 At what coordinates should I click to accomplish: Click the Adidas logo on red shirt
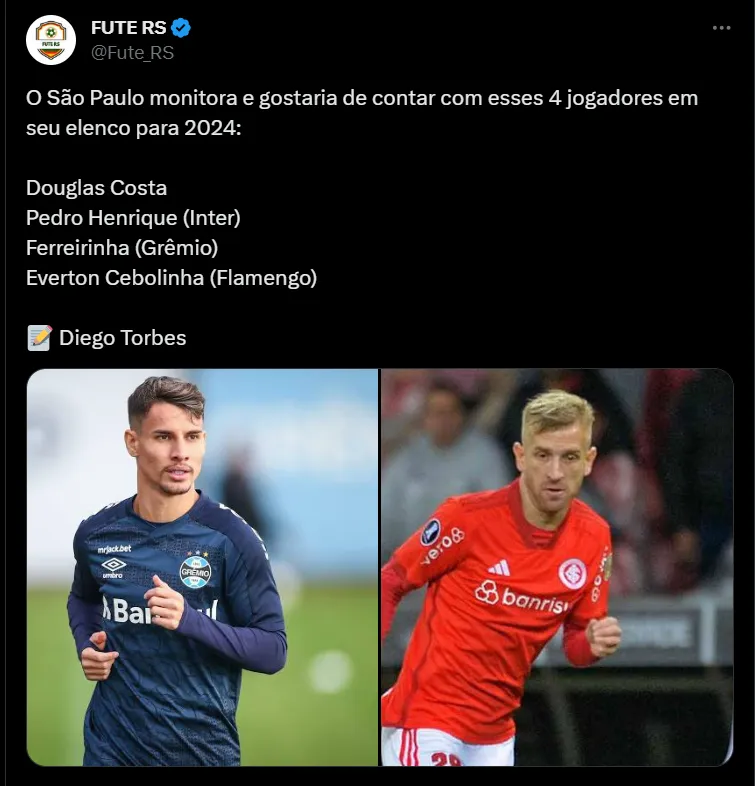point(499,567)
